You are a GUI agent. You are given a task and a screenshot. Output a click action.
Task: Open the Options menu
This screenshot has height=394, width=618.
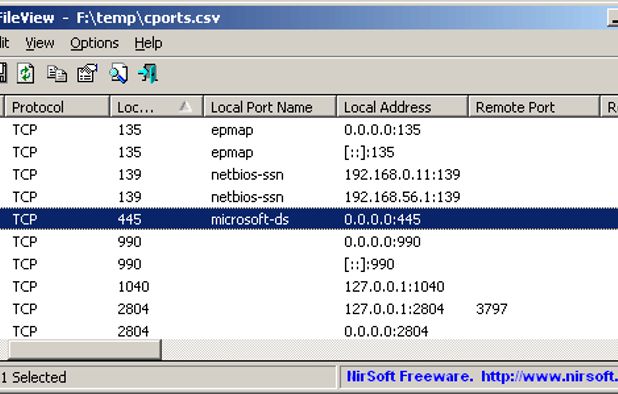(94, 43)
